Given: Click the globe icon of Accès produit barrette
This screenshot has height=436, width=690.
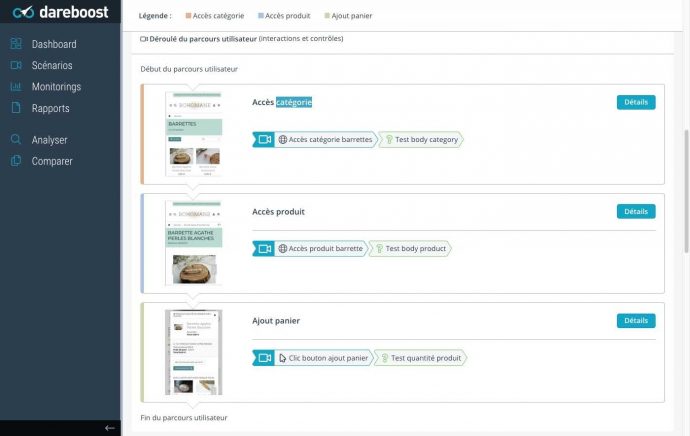Looking at the screenshot, I should click(x=283, y=249).
